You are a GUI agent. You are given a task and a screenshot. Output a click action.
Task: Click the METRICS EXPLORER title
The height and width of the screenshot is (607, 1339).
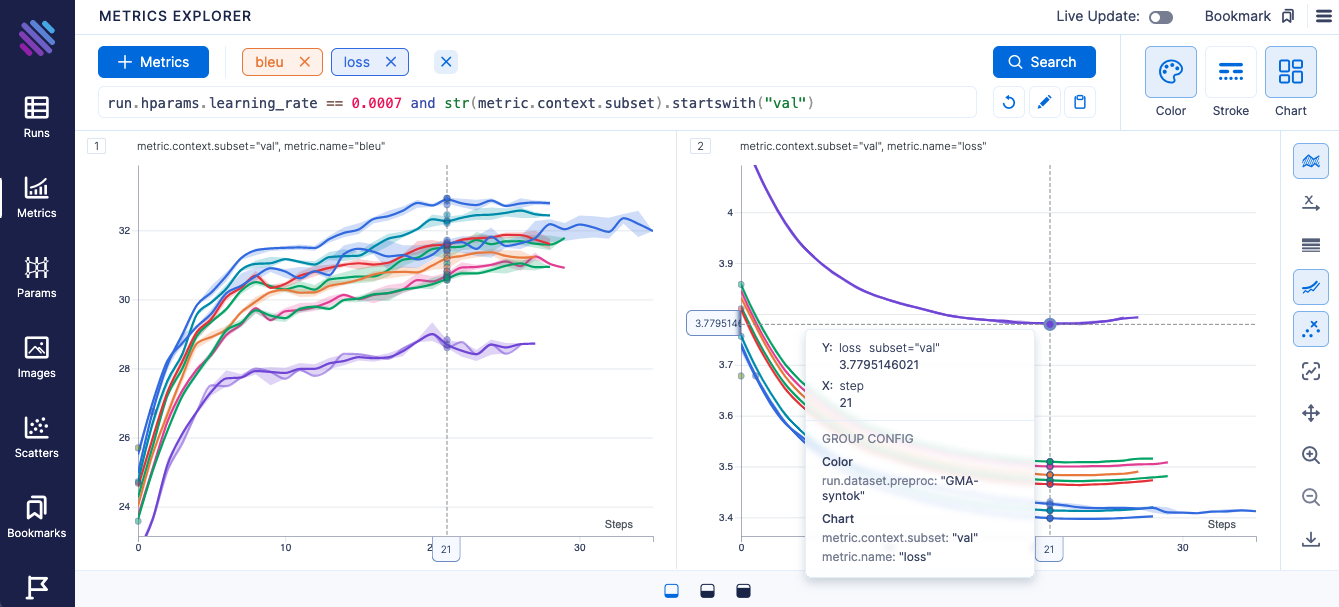[x=175, y=16]
